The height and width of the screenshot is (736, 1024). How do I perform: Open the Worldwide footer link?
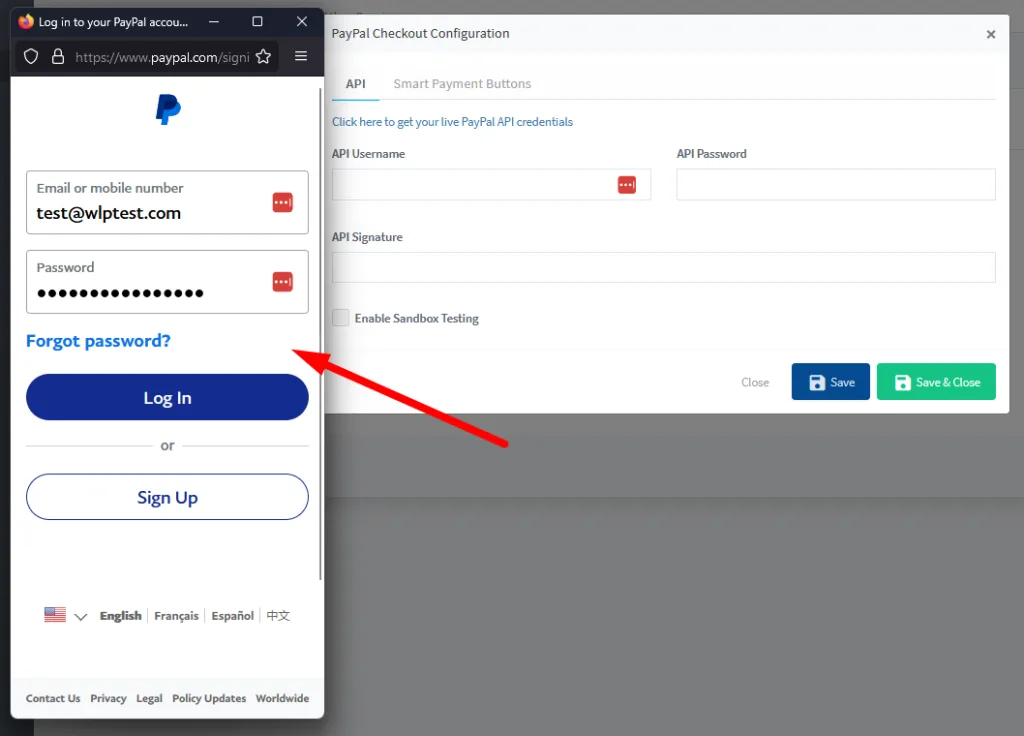tap(282, 698)
